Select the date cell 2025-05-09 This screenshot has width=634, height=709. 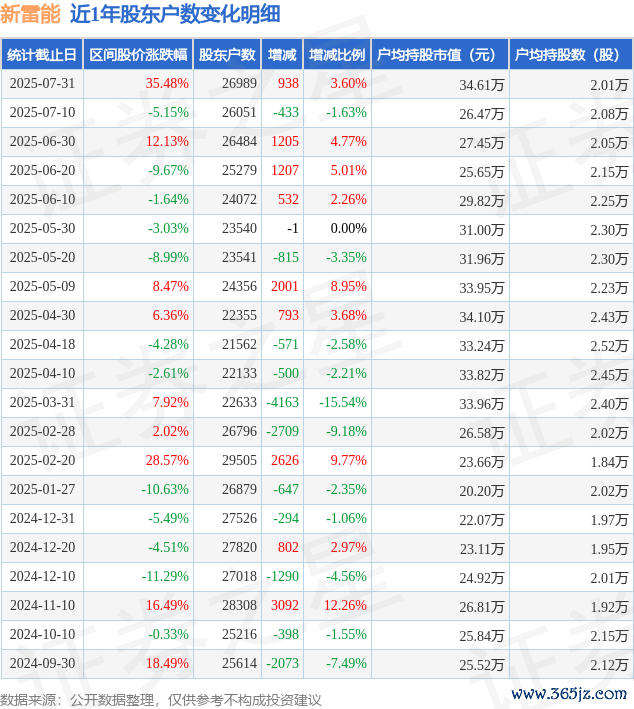click(43, 286)
